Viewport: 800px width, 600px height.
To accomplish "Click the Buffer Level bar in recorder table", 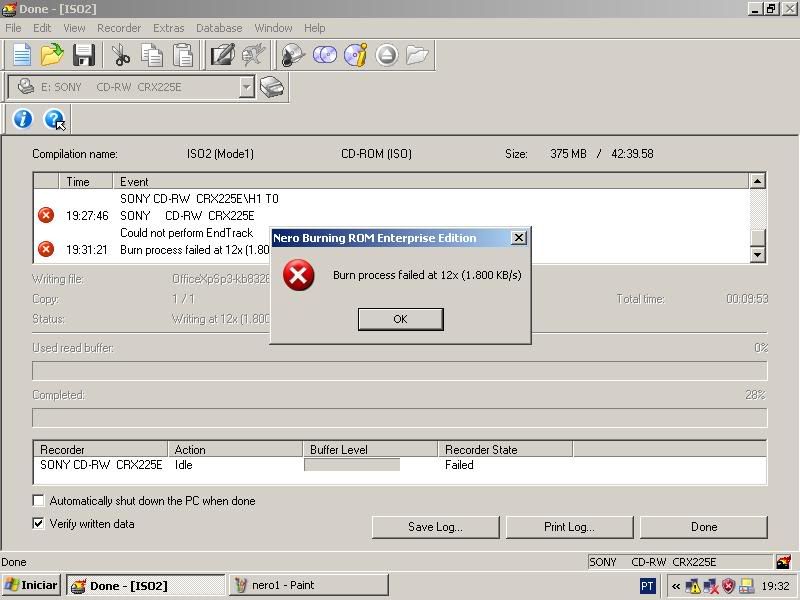I will pyautogui.click(x=352, y=465).
